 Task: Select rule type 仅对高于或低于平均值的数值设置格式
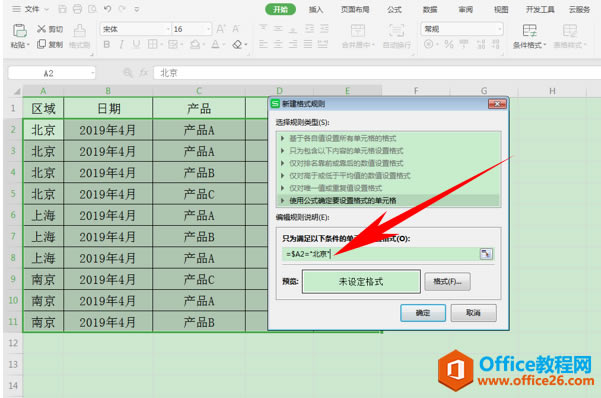pyautogui.click(x=350, y=176)
